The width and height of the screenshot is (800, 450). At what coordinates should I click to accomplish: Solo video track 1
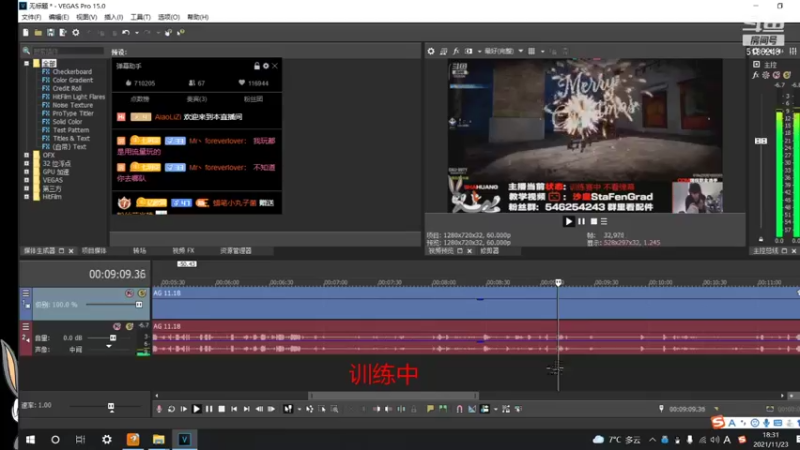click(x=142, y=293)
